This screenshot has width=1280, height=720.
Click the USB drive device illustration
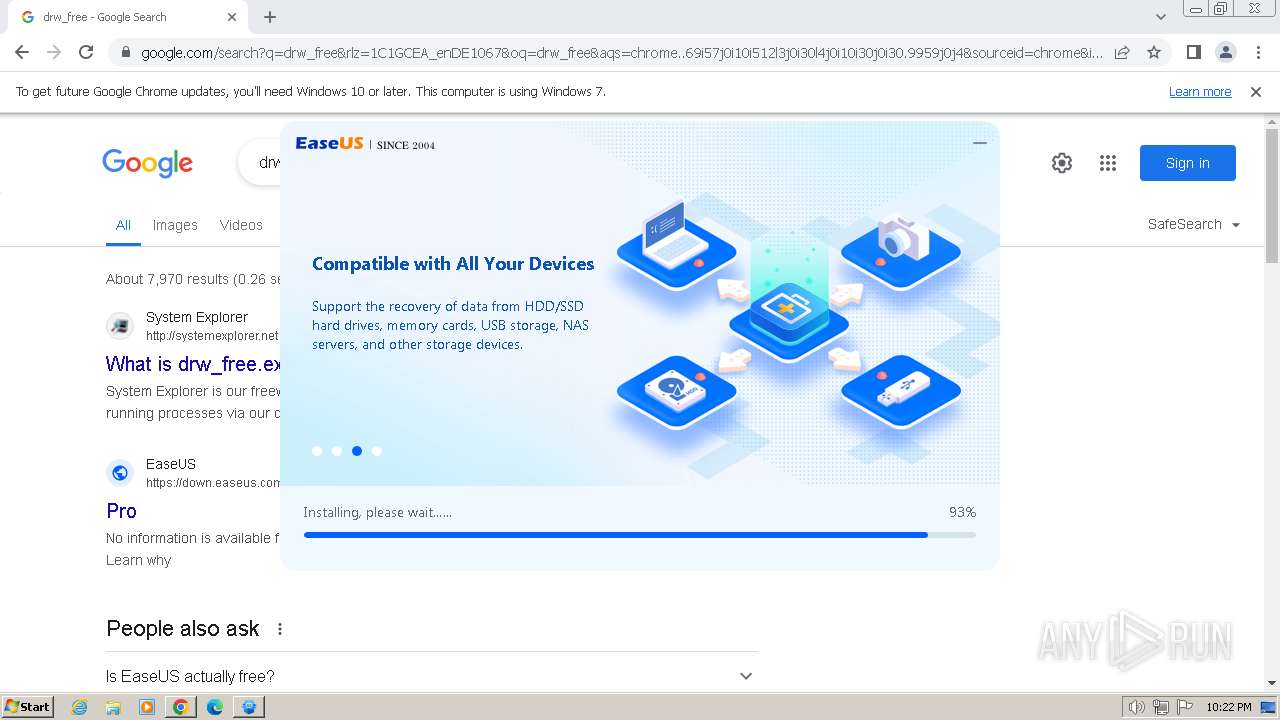901,391
